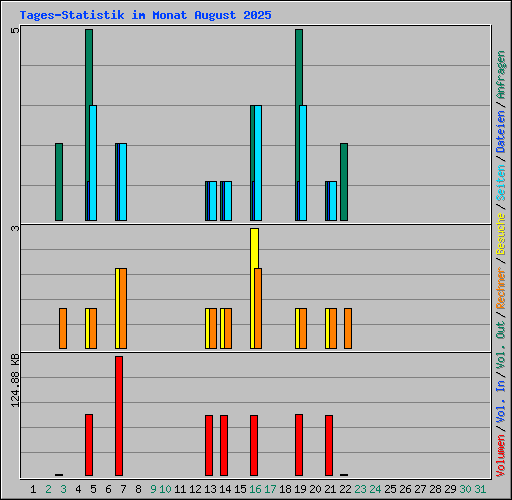Select the 'Dateien' legend label
The width and height of the screenshot is (512, 500).
click(501, 131)
